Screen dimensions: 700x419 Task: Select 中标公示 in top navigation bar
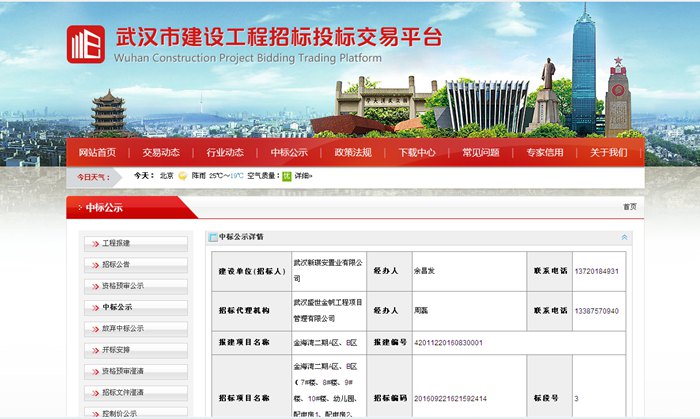click(x=289, y=152)
